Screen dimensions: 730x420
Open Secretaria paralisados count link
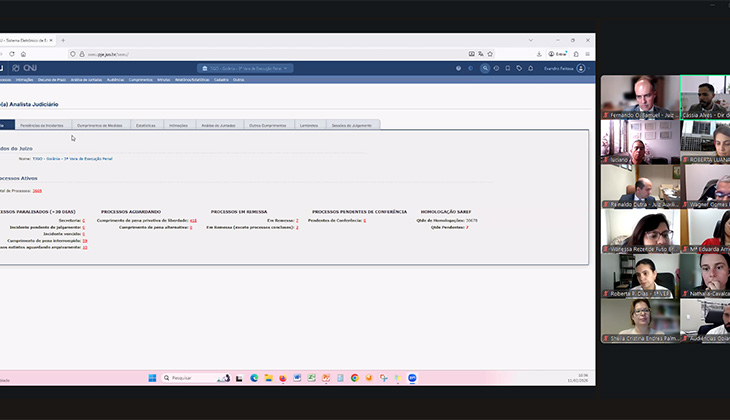(84, 221)
